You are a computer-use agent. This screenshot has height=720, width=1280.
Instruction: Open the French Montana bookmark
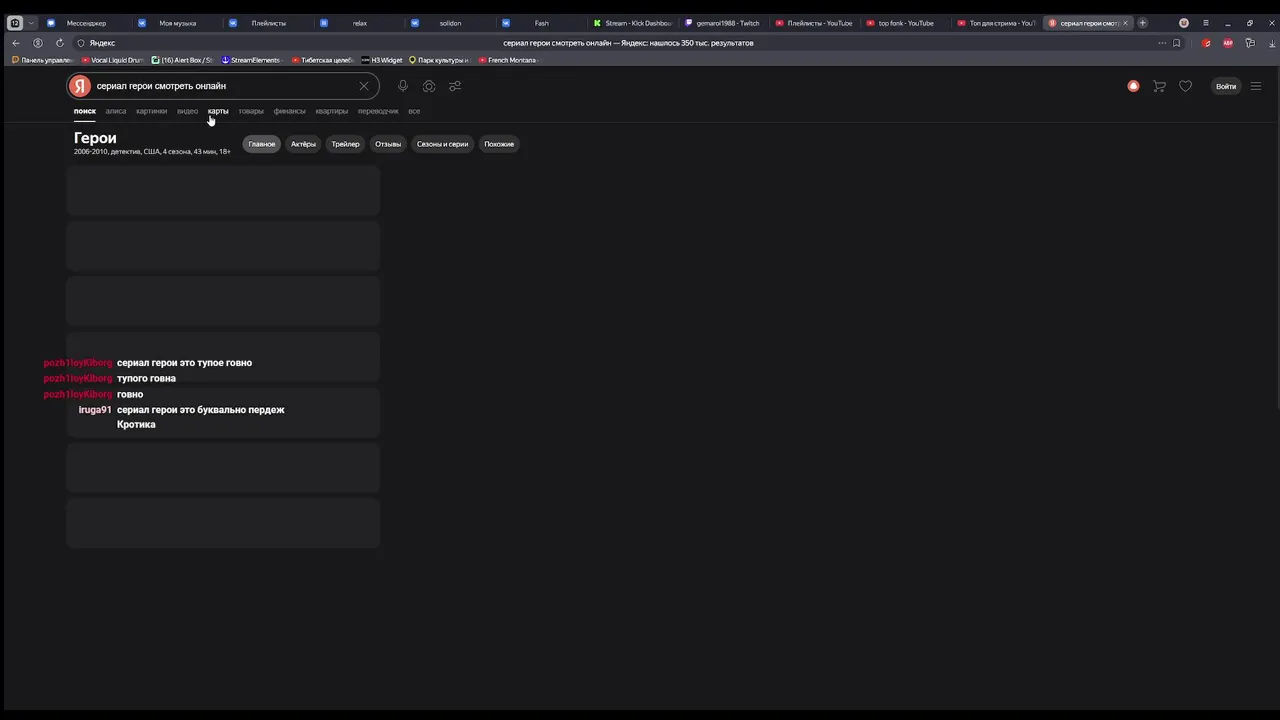pyautogui.click(x=508, y=60)
